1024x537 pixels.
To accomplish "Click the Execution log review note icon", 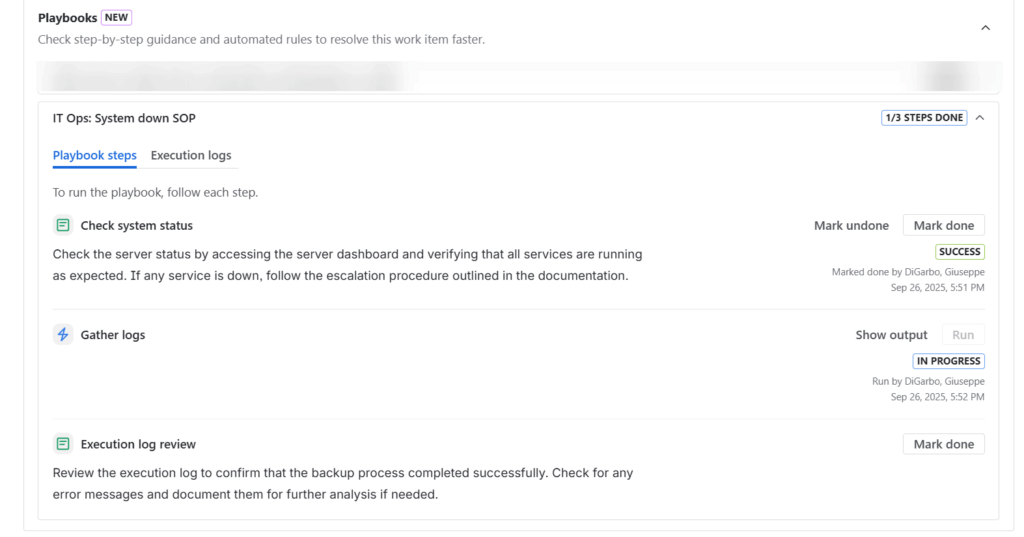I will (x=63, y=444).
